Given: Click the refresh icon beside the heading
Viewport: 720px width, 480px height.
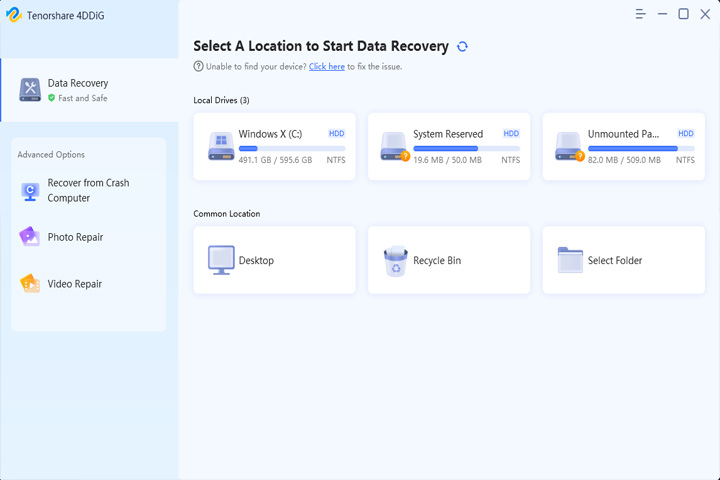Looking at the screenshot, I should click(x=462, y=46).
